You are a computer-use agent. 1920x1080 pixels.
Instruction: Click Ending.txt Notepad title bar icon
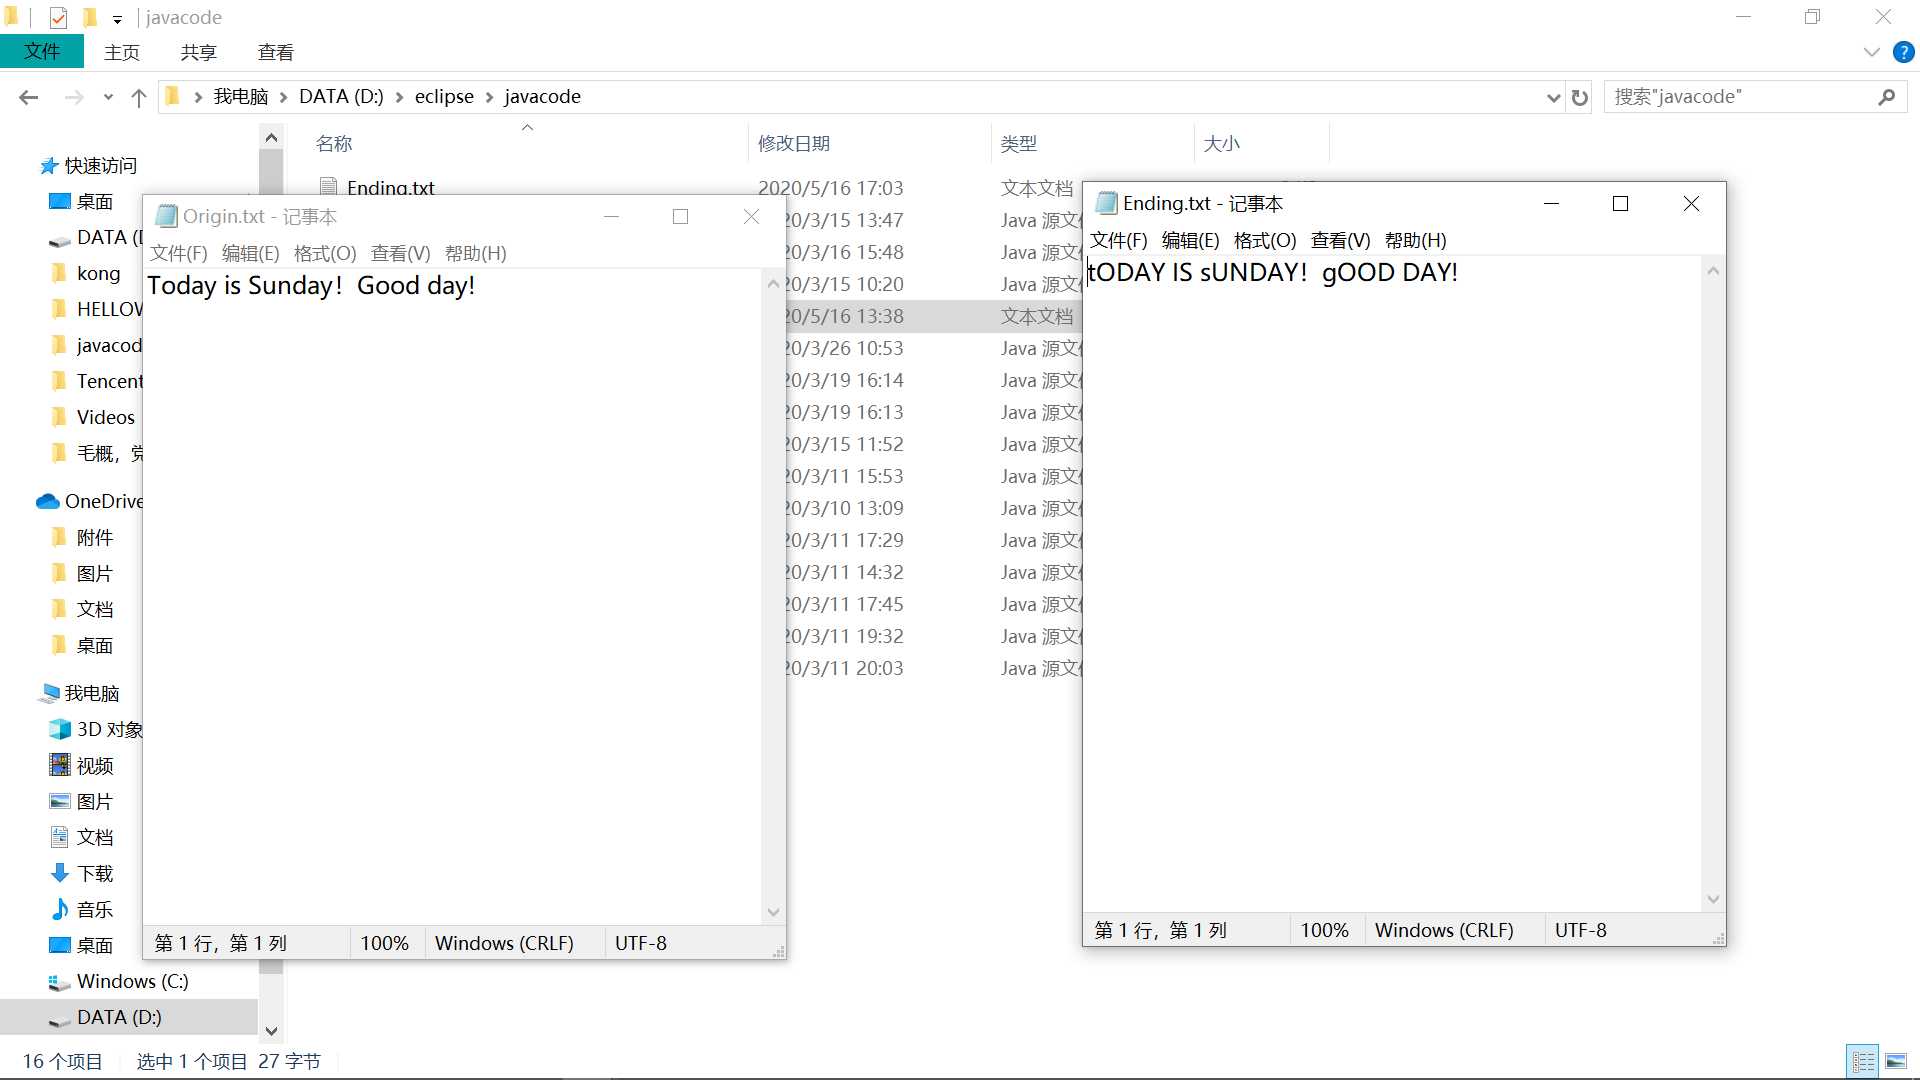(x=1106, y=204)
